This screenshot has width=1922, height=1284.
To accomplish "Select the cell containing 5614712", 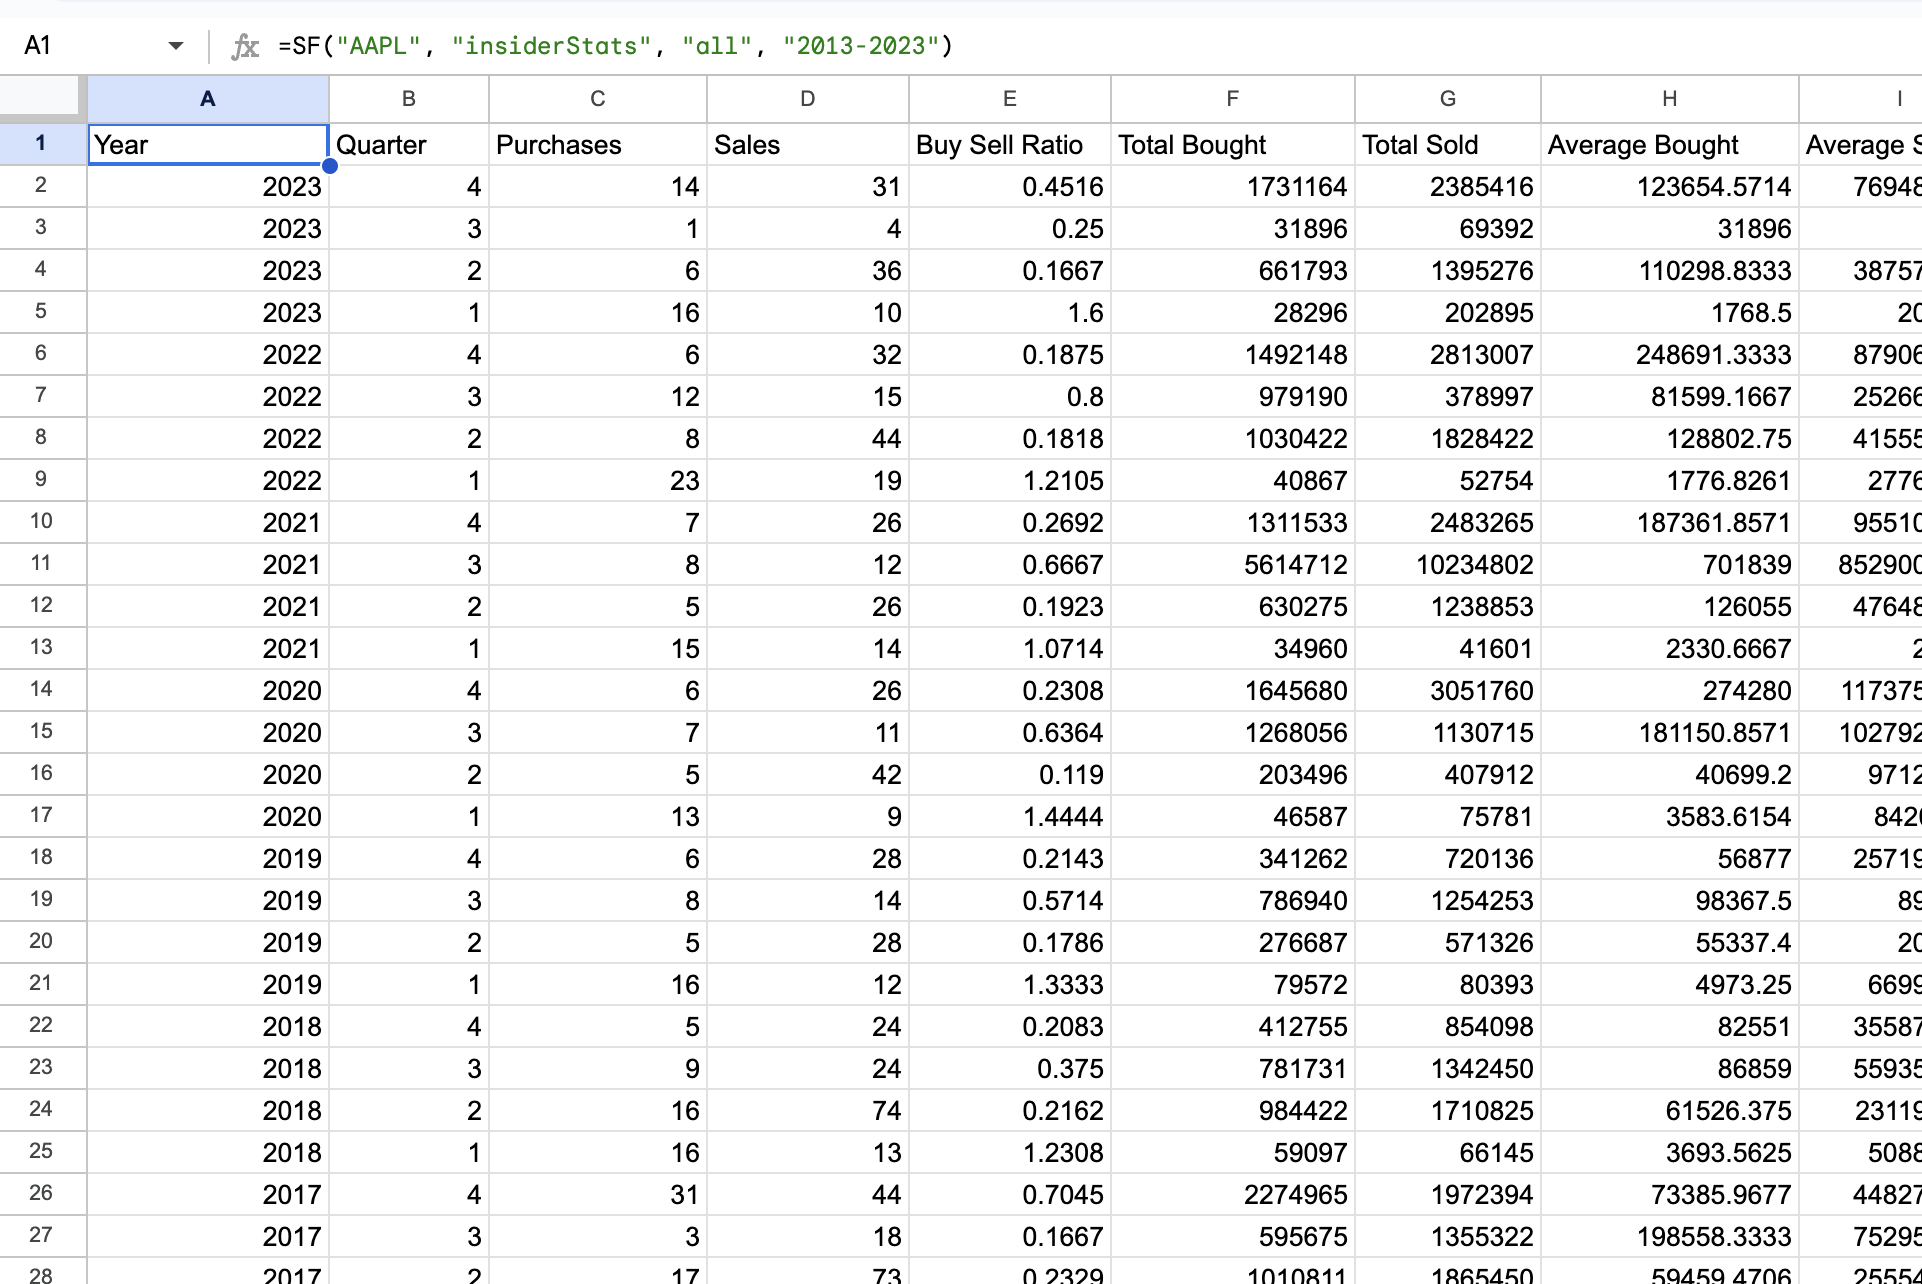I will pos(1231,564).
